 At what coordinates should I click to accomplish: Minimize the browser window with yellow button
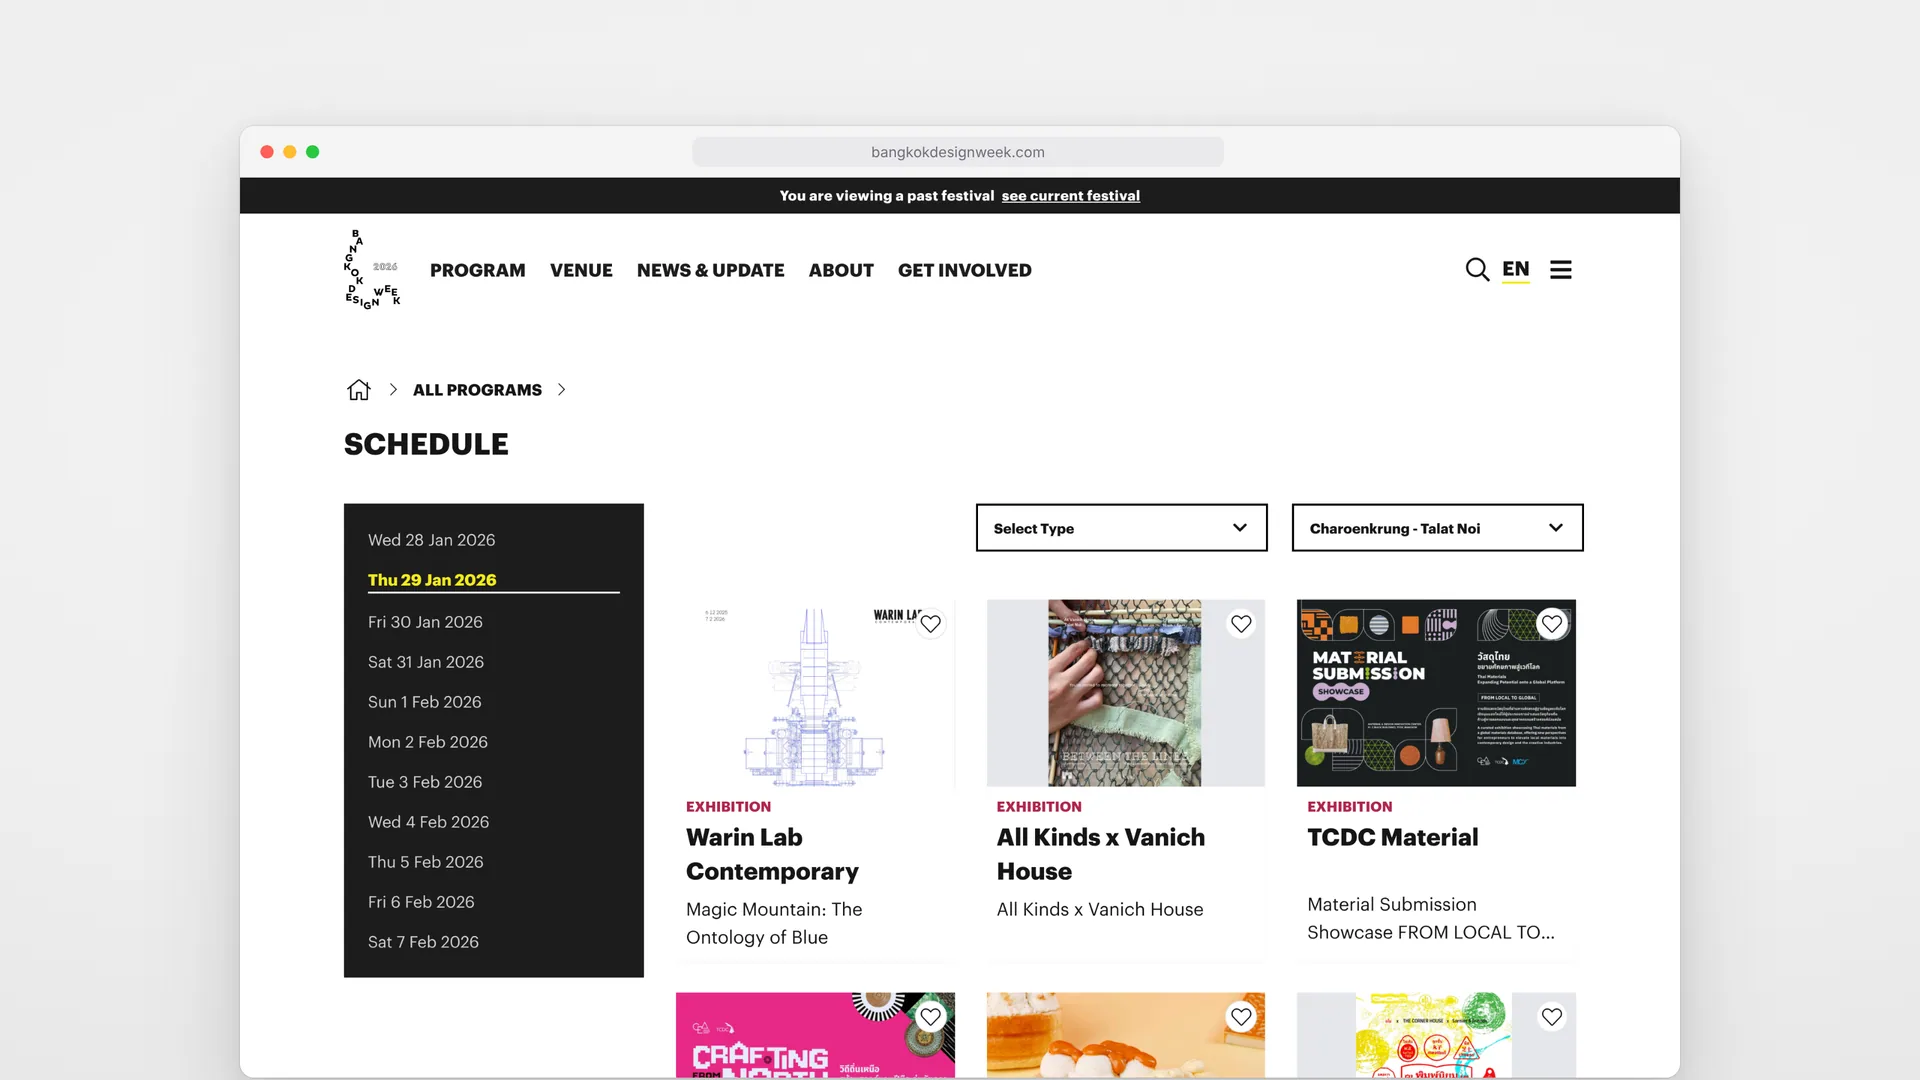(x=290, y=152)
